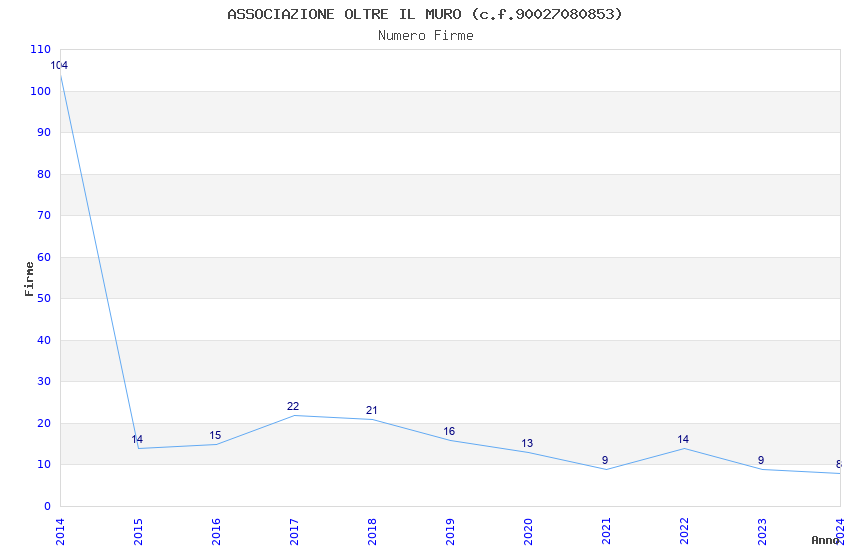Click the x-axis year 2019
This screenshot has width=850, height=550.
(x=450, y=532)
